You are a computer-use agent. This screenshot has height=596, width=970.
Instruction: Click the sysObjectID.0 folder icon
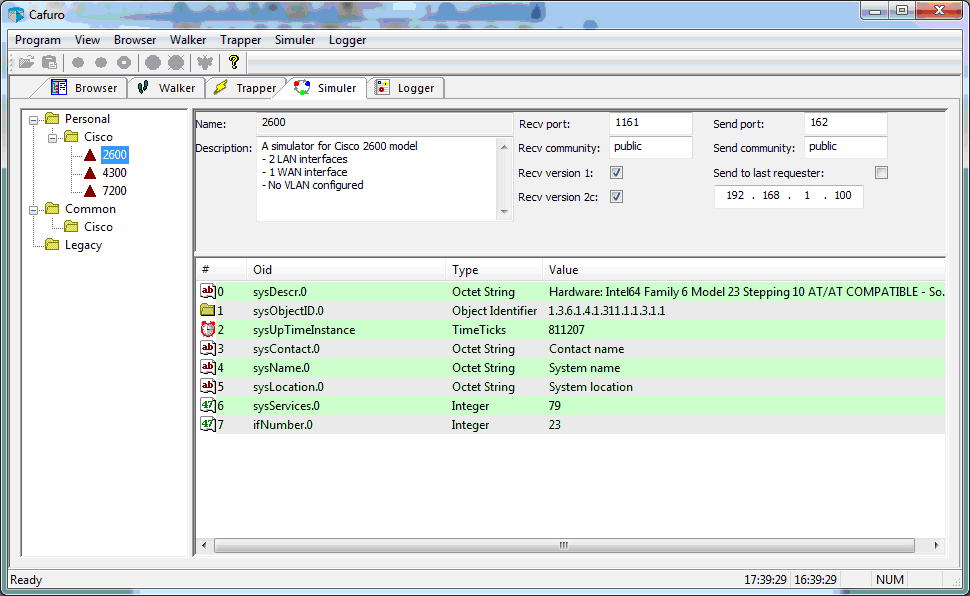[x=208, y=311]
